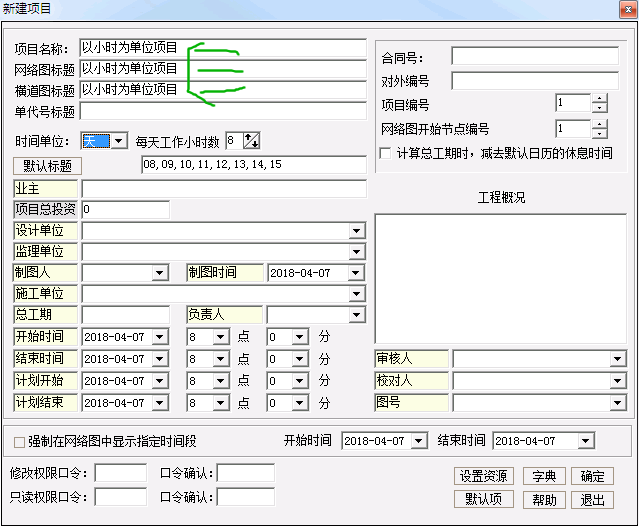The width and height of the screenshot is (639, 527).
Task: Toggle 强制在网络图中显示指定时间段 checkbox
Action: click(19, 442)
